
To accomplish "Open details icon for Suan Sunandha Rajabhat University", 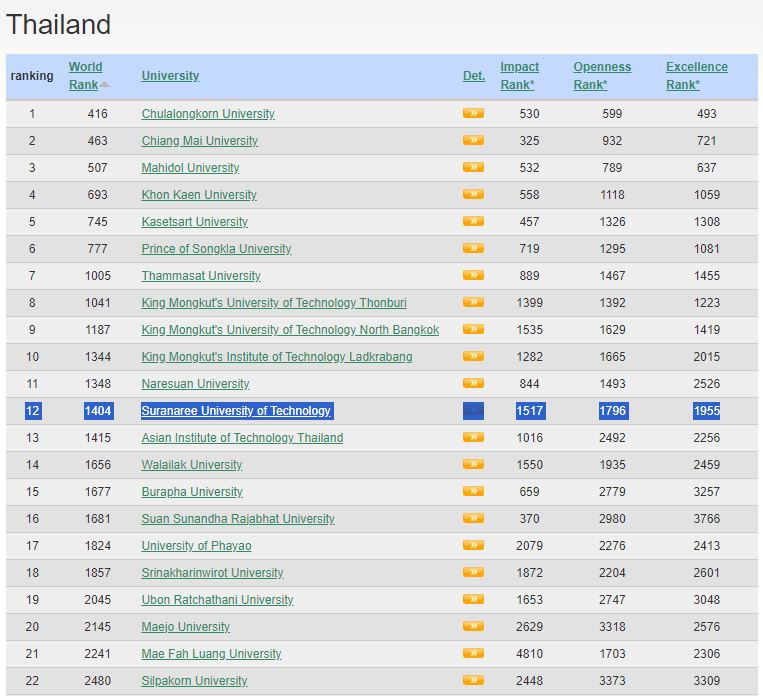I will [x=473, y=518].
